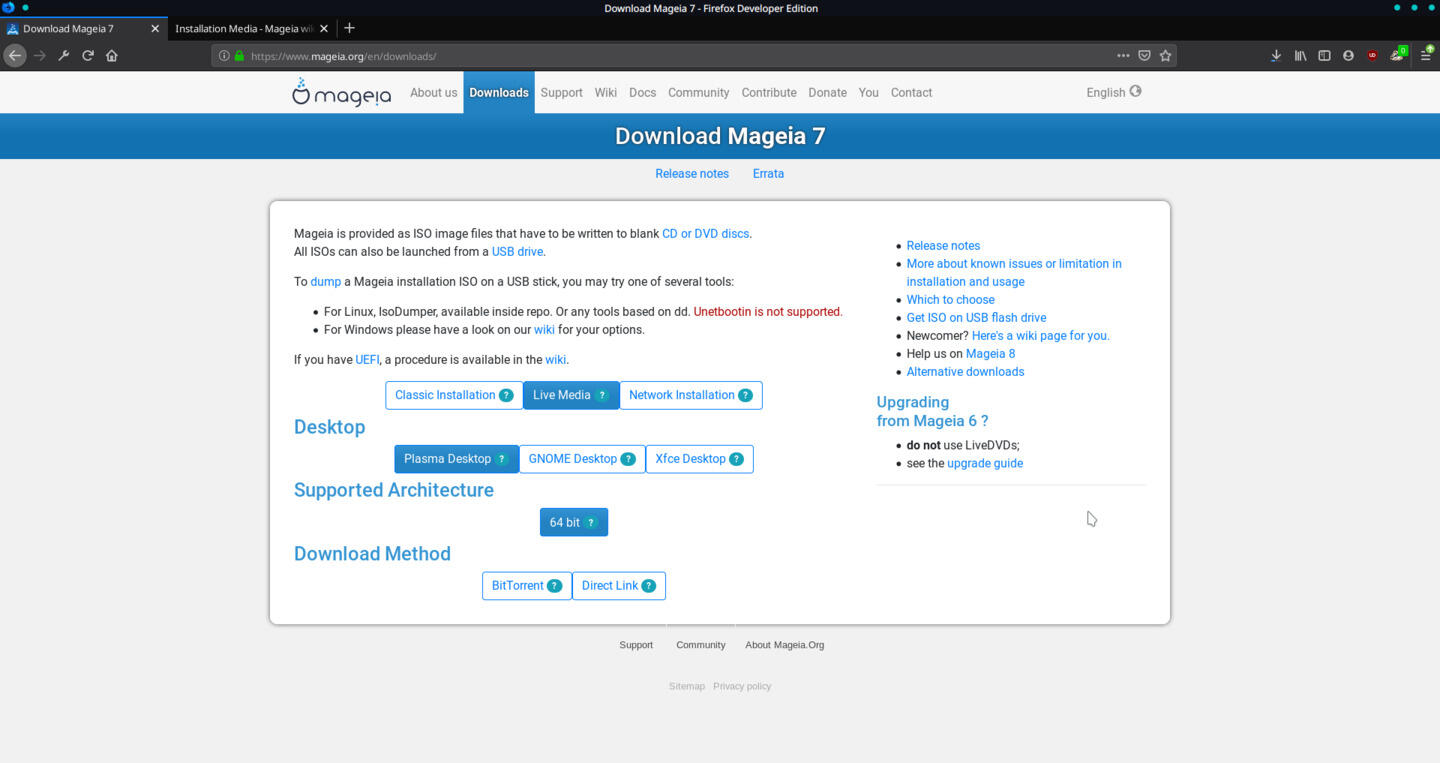Show help for GNOME Desktop
Image resolution: width=1440 pixels, height=763 pixels.
[628, 459]
